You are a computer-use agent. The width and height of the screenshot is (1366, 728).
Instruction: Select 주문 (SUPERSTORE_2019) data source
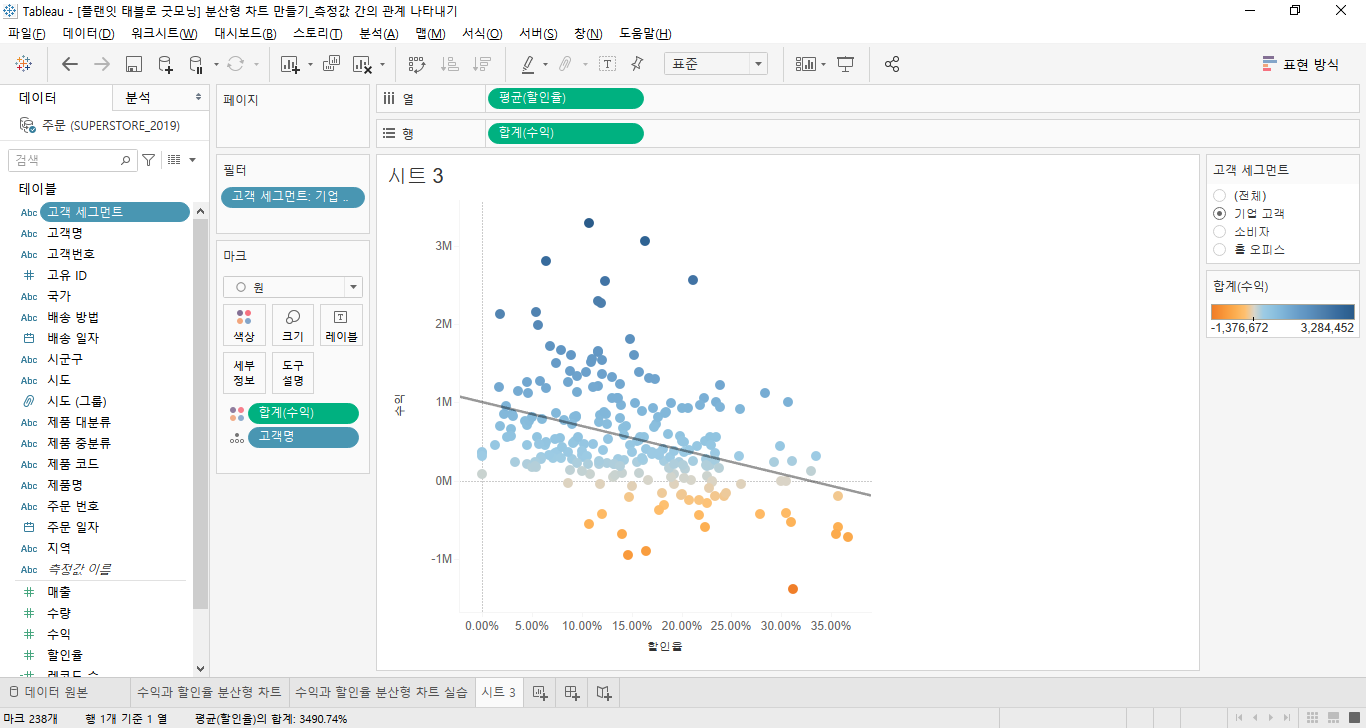coord(110,126)
